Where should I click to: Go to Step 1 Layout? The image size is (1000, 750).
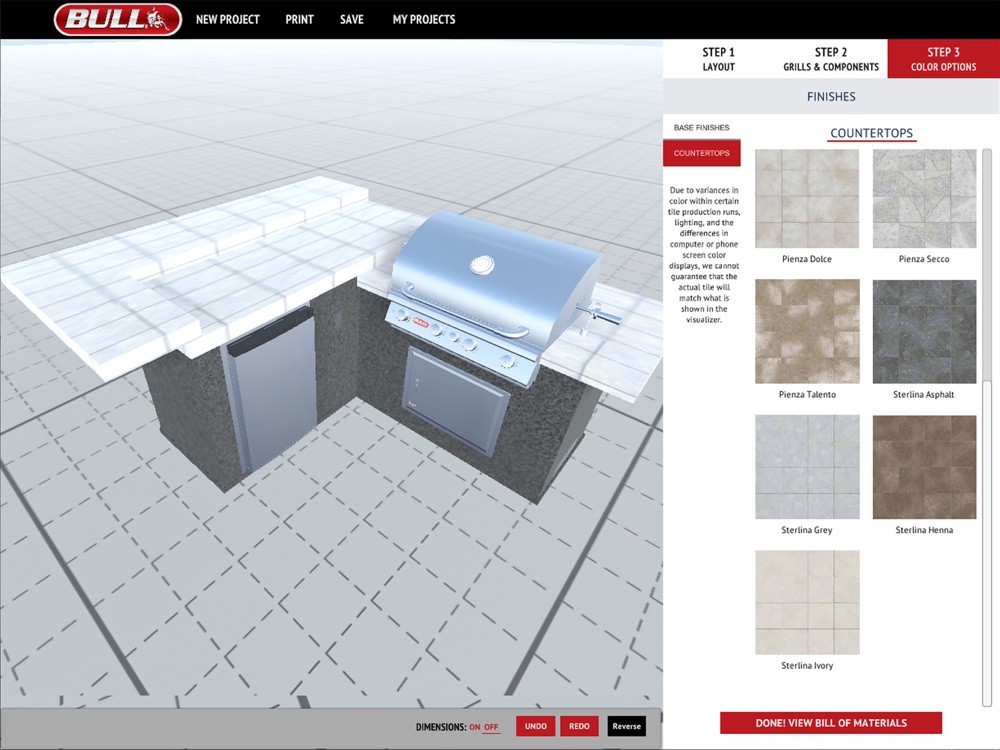click(x=719, y=59)
